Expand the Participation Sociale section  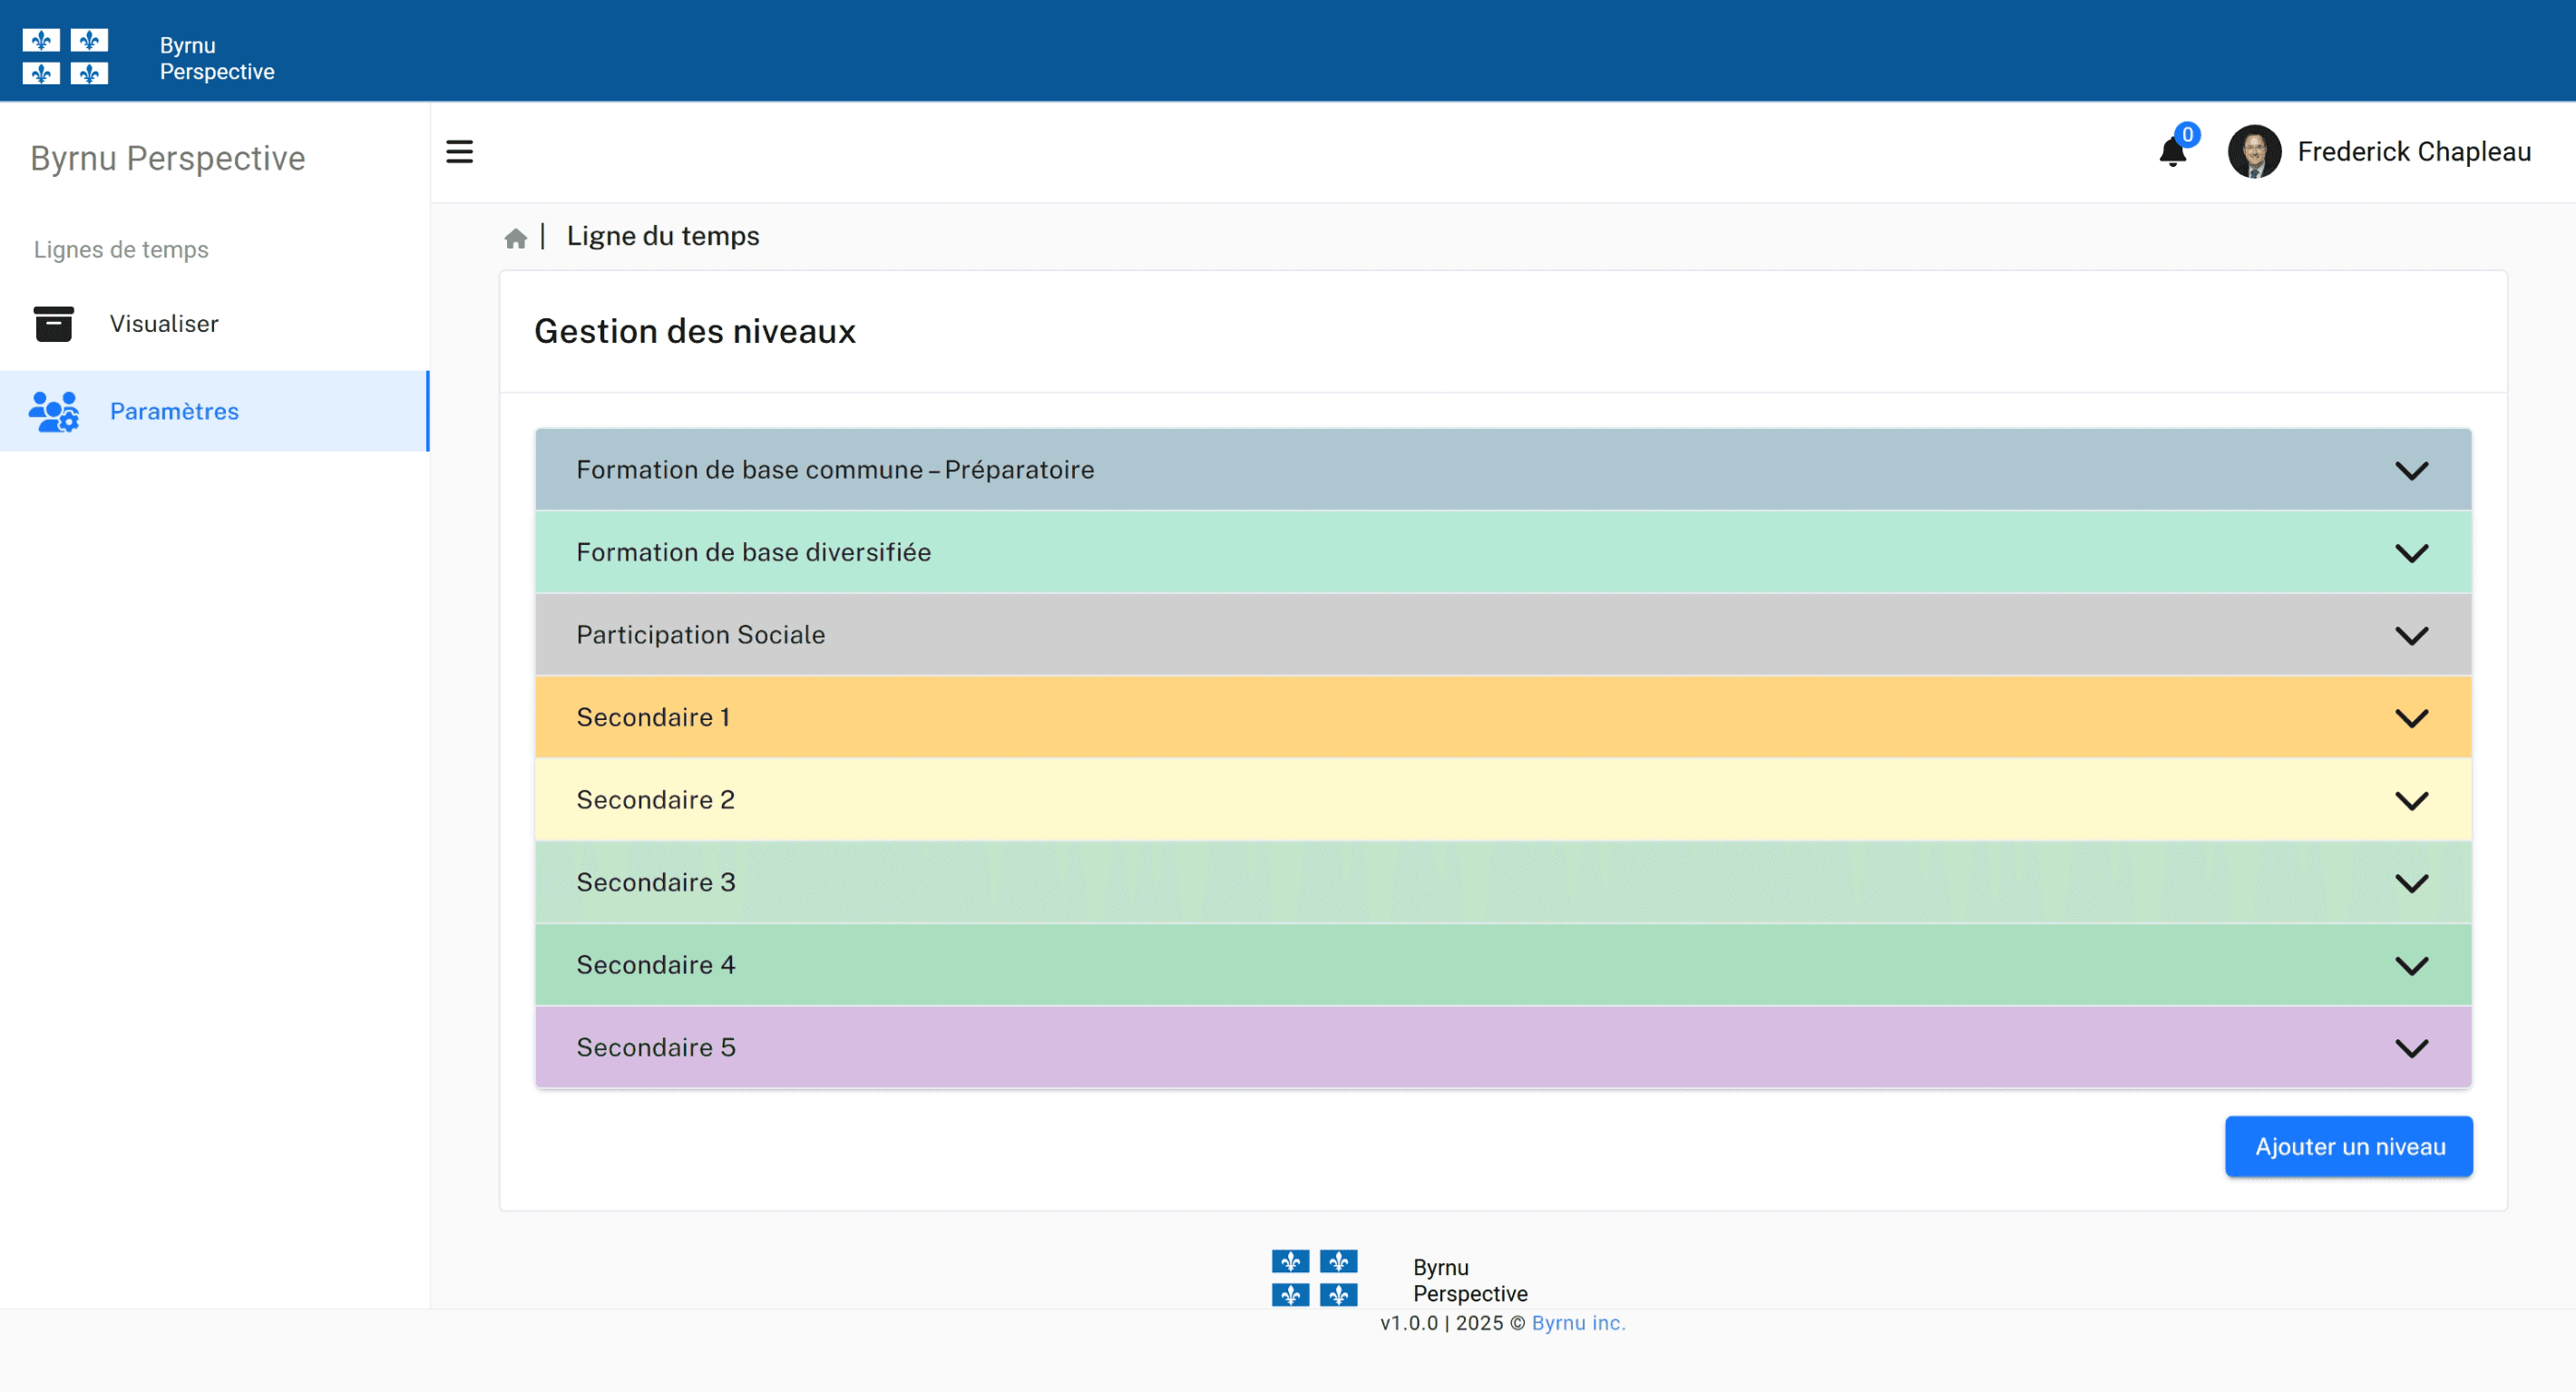pyautogui.click(x=2414, y=634)
